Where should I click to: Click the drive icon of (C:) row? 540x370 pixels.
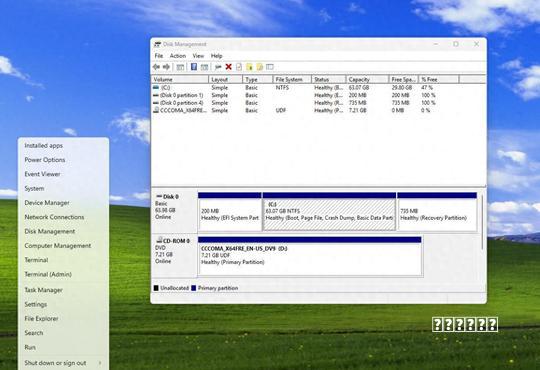tap(156, 88)
